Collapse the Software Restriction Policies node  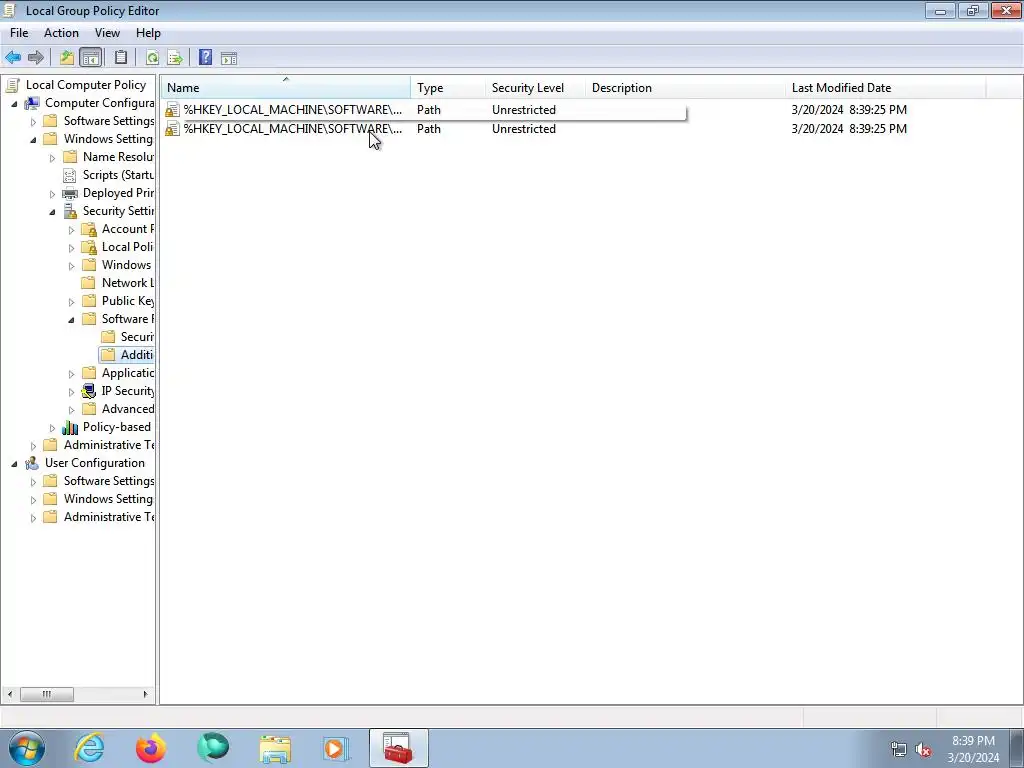(x=72, y=319)
